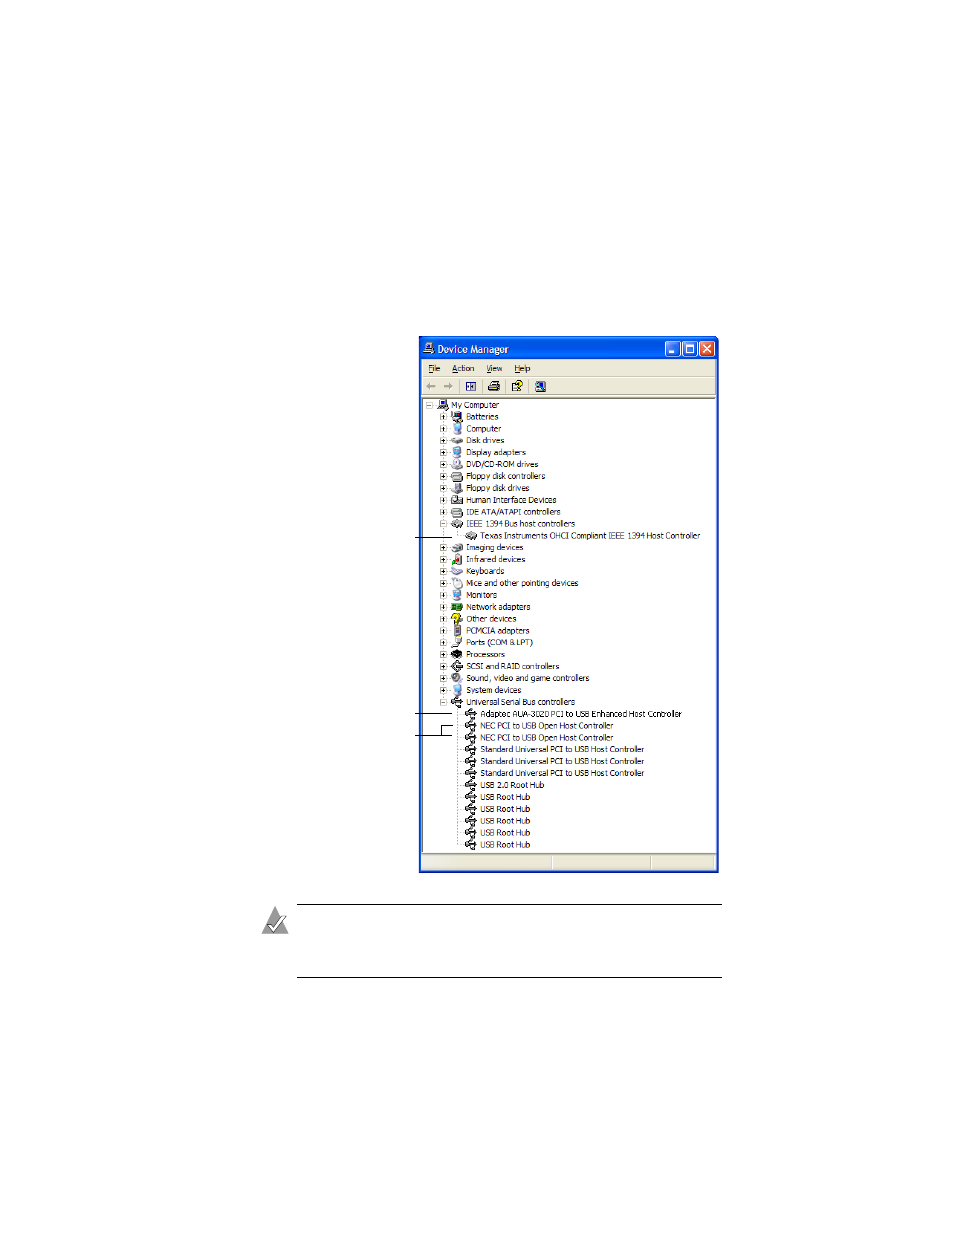Click the Imaging devices camera icon
954x1235 pixels.
457,547
